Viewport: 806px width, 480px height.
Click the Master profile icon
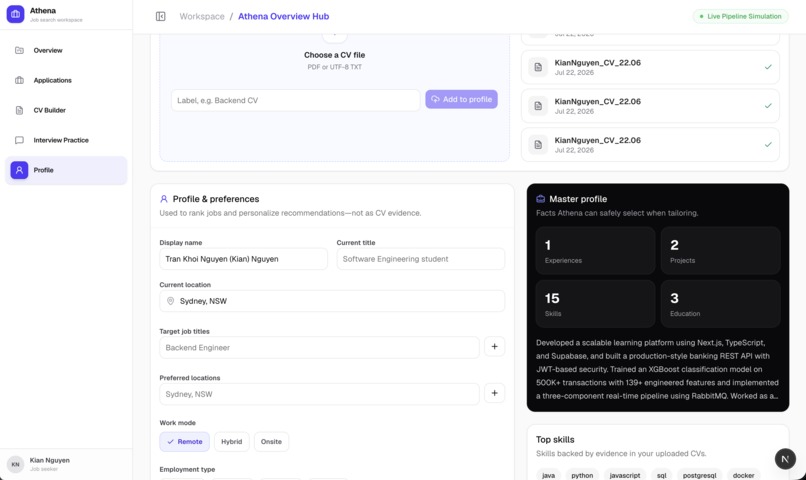tap(540, 199)
